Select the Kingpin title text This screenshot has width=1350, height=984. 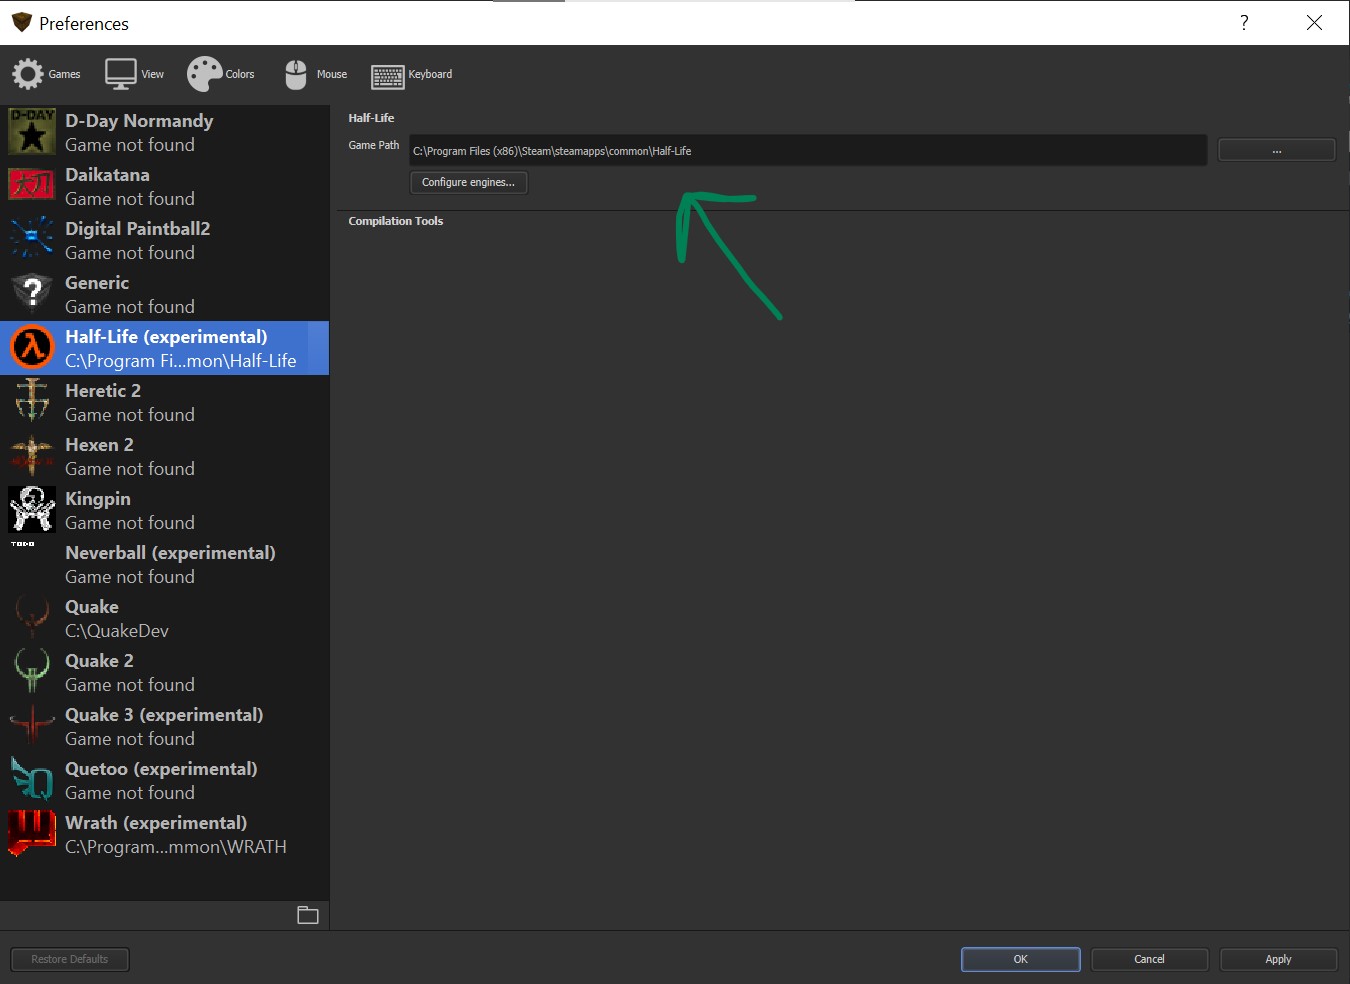(98, 499)
